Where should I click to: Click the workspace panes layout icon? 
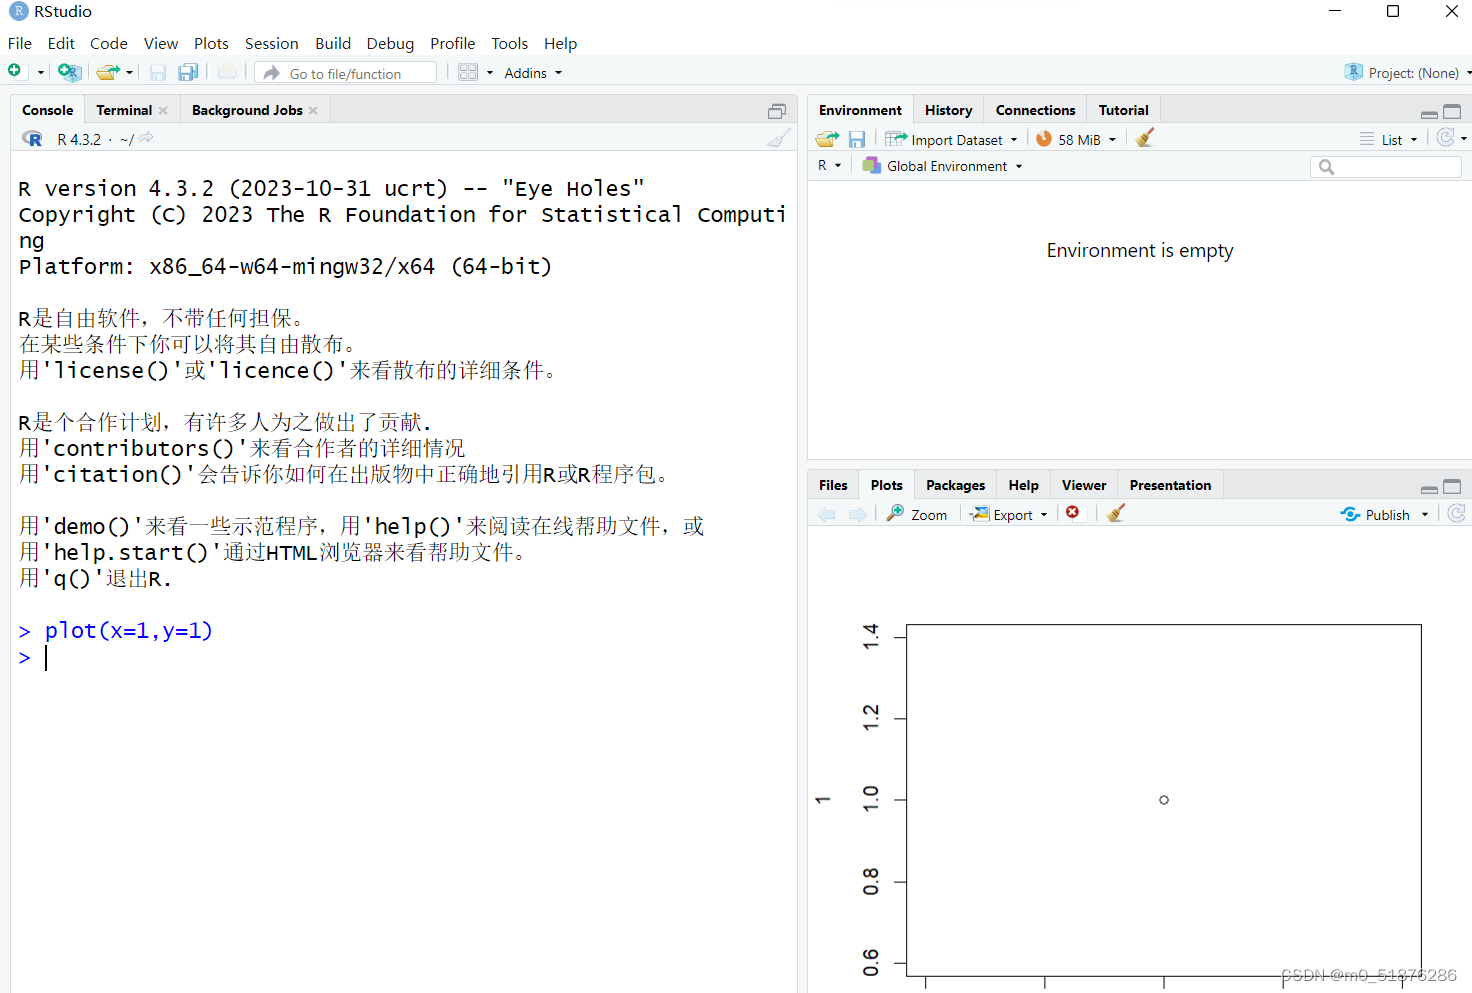coord(468,72)
